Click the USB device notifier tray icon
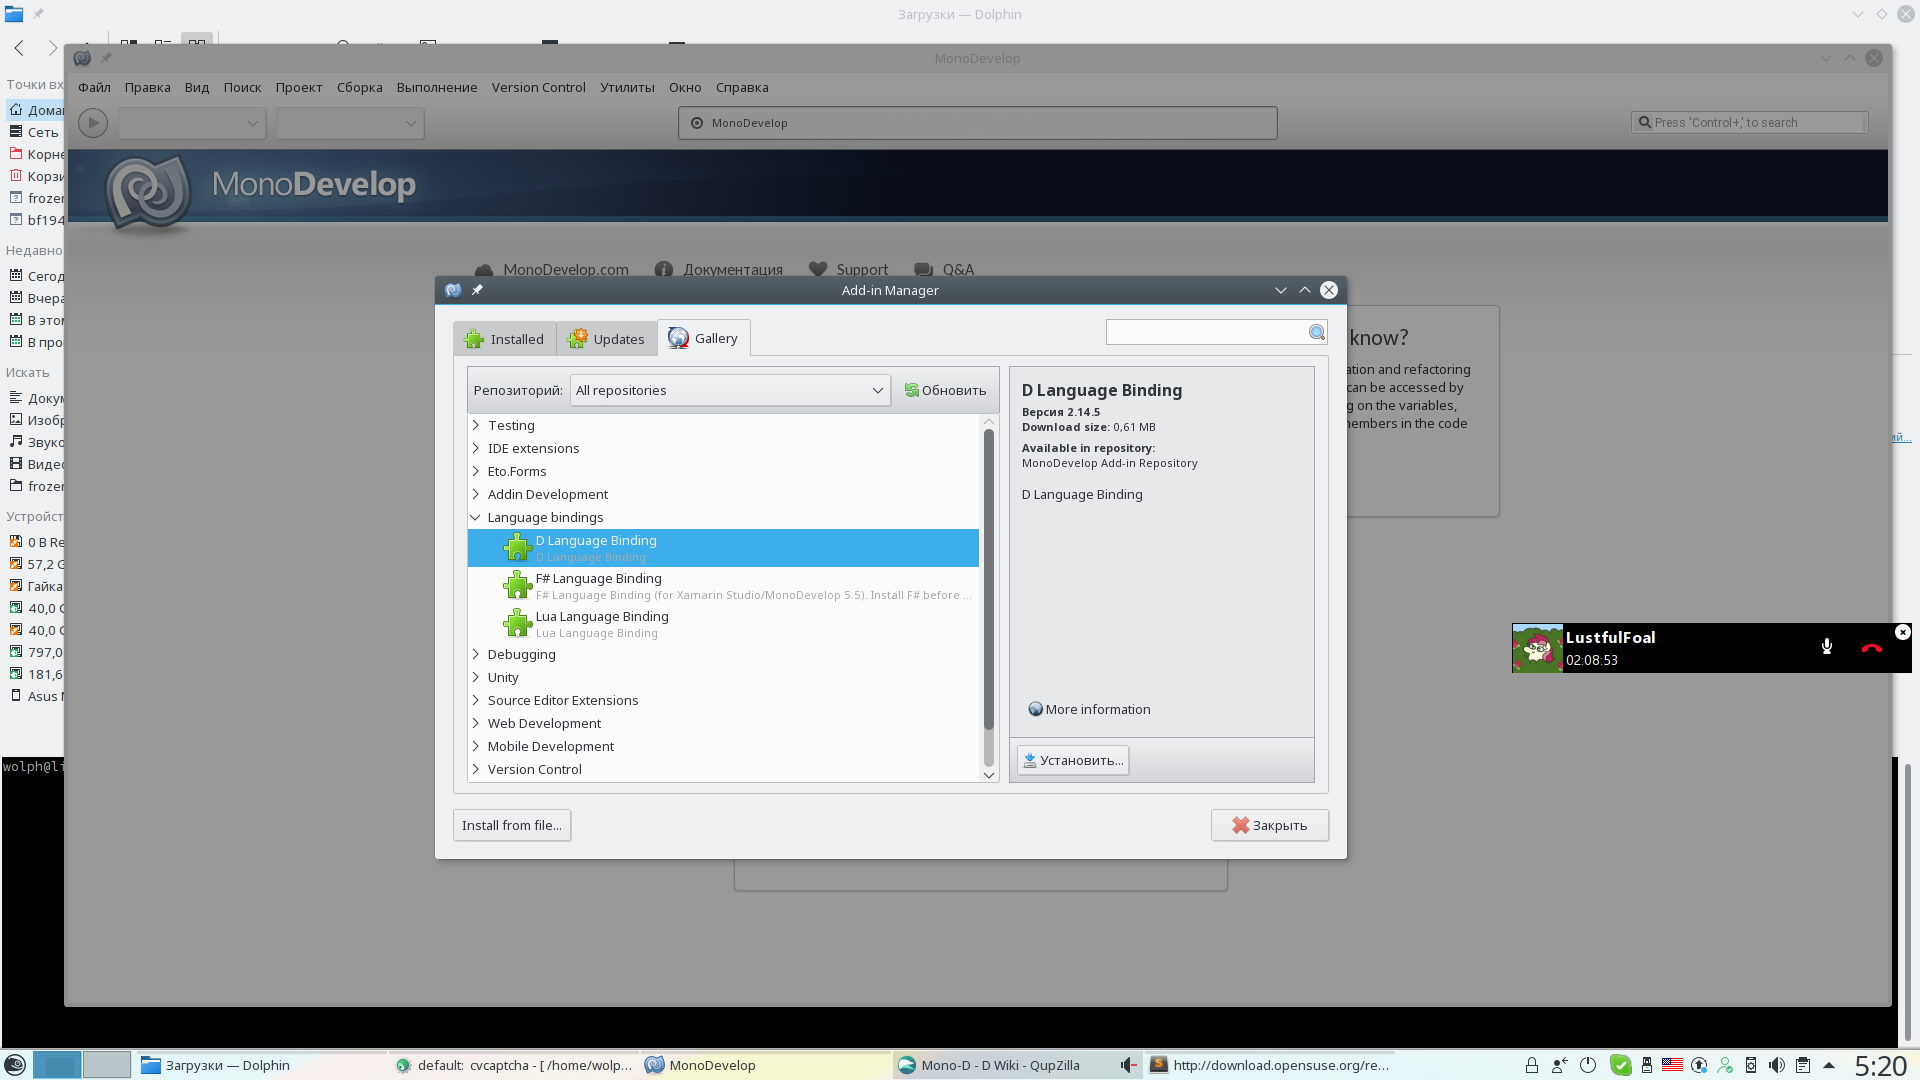 pos(1647,1065)
